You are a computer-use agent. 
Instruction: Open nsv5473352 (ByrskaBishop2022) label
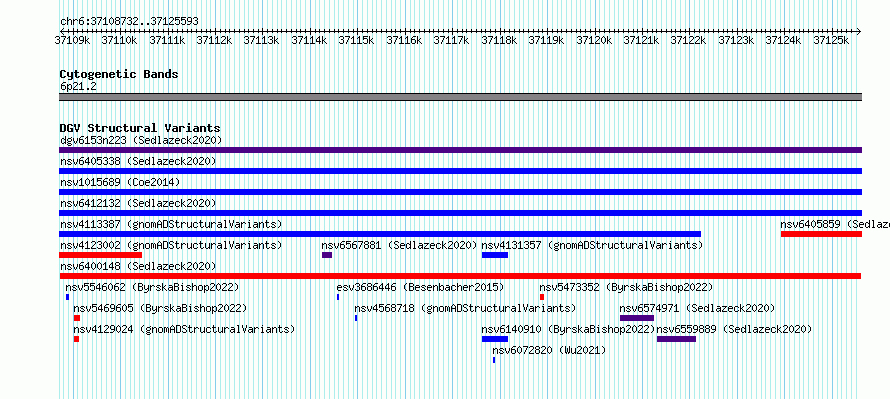click(626, 287)
